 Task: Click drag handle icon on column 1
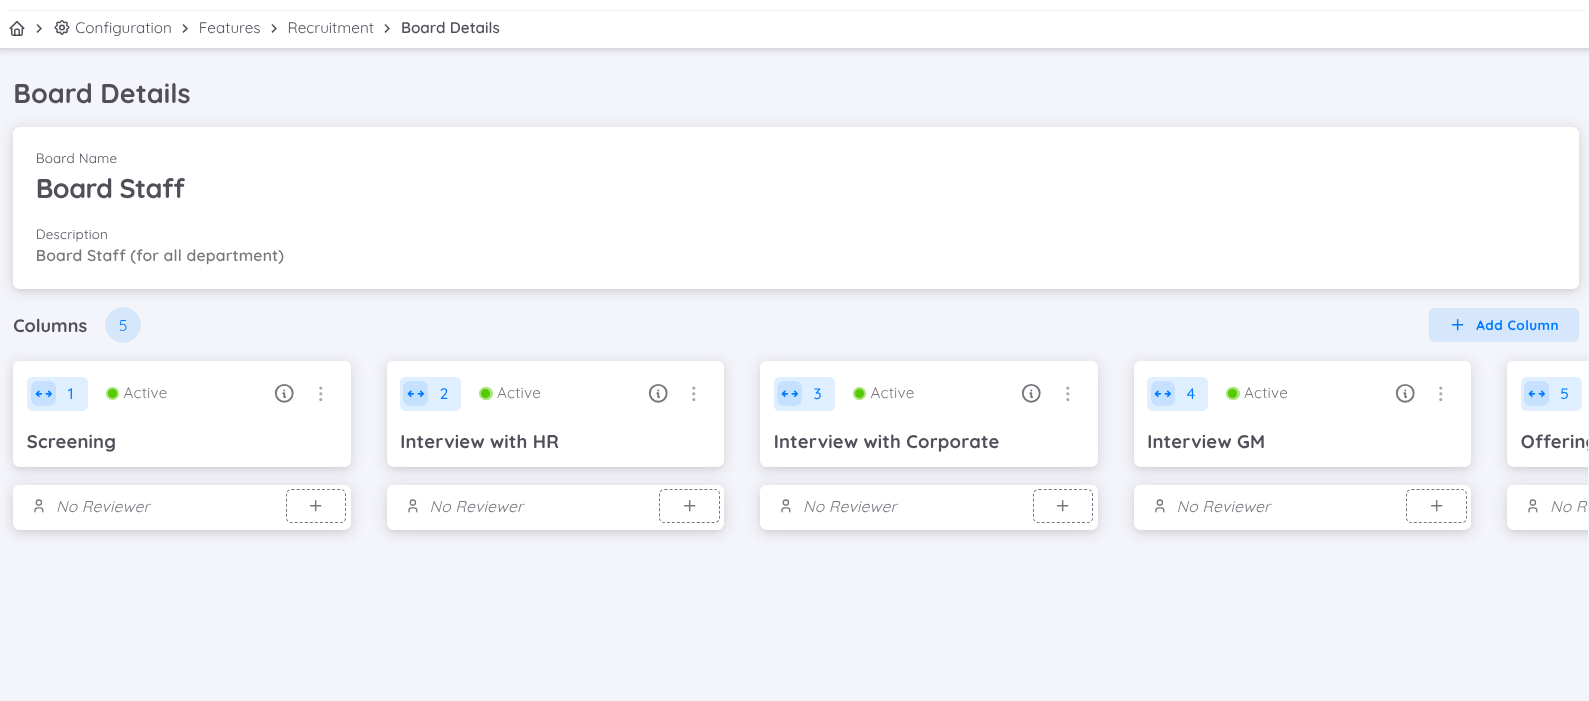pyautogui.click(x=44, y=393)
